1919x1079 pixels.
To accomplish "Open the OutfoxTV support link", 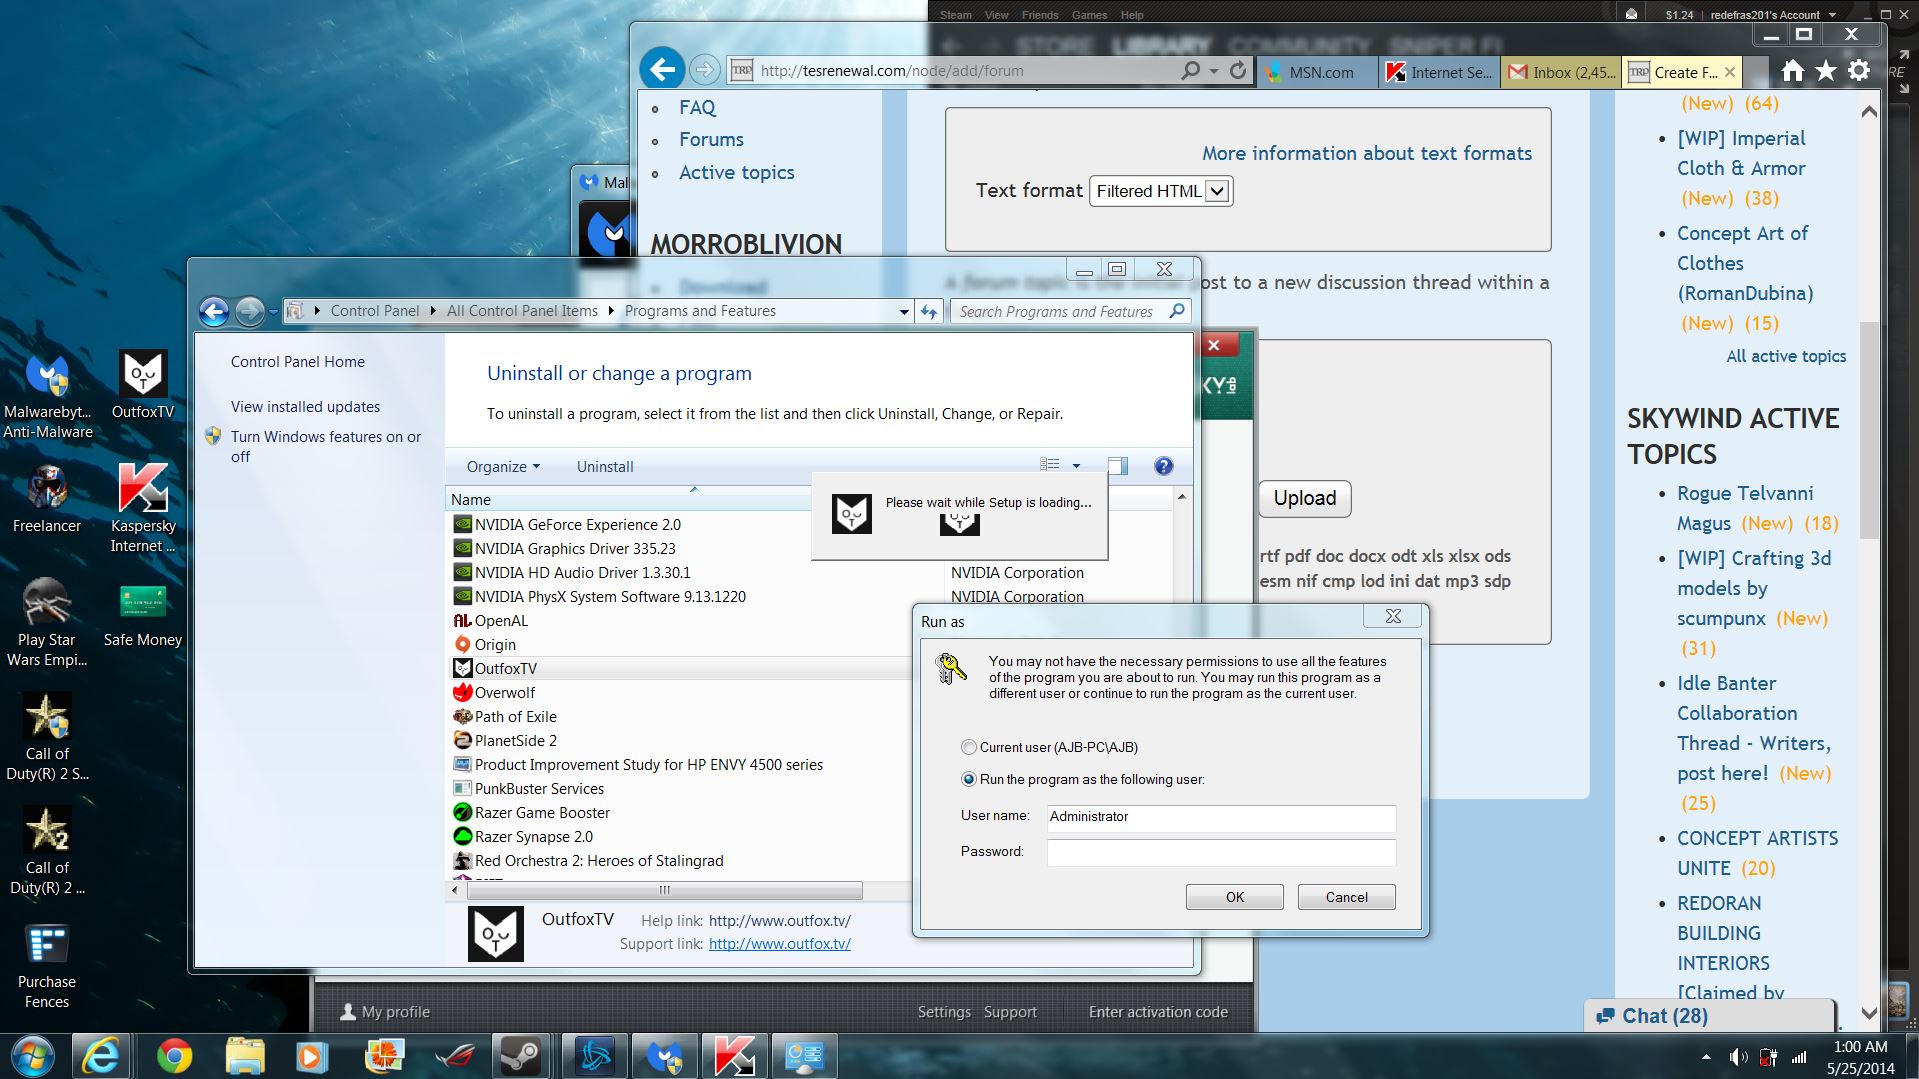I will pyautogui.click(x=780, y=944).
